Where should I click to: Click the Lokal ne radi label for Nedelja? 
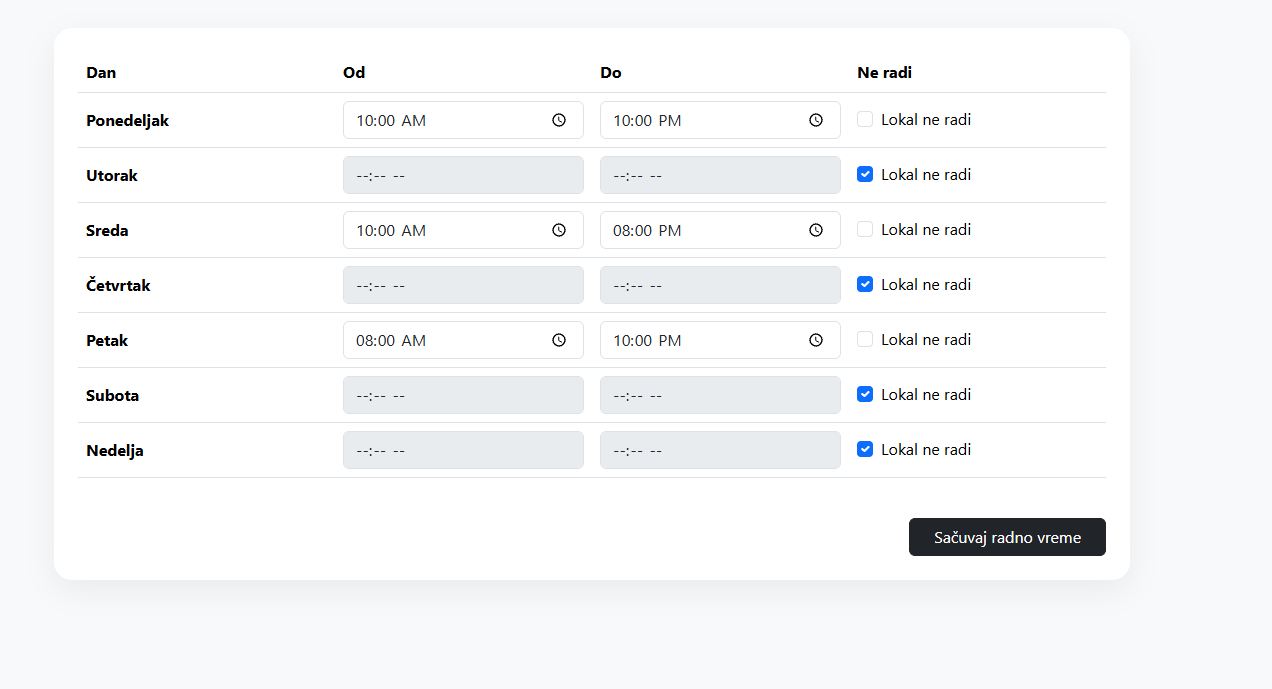pos(926,449)
